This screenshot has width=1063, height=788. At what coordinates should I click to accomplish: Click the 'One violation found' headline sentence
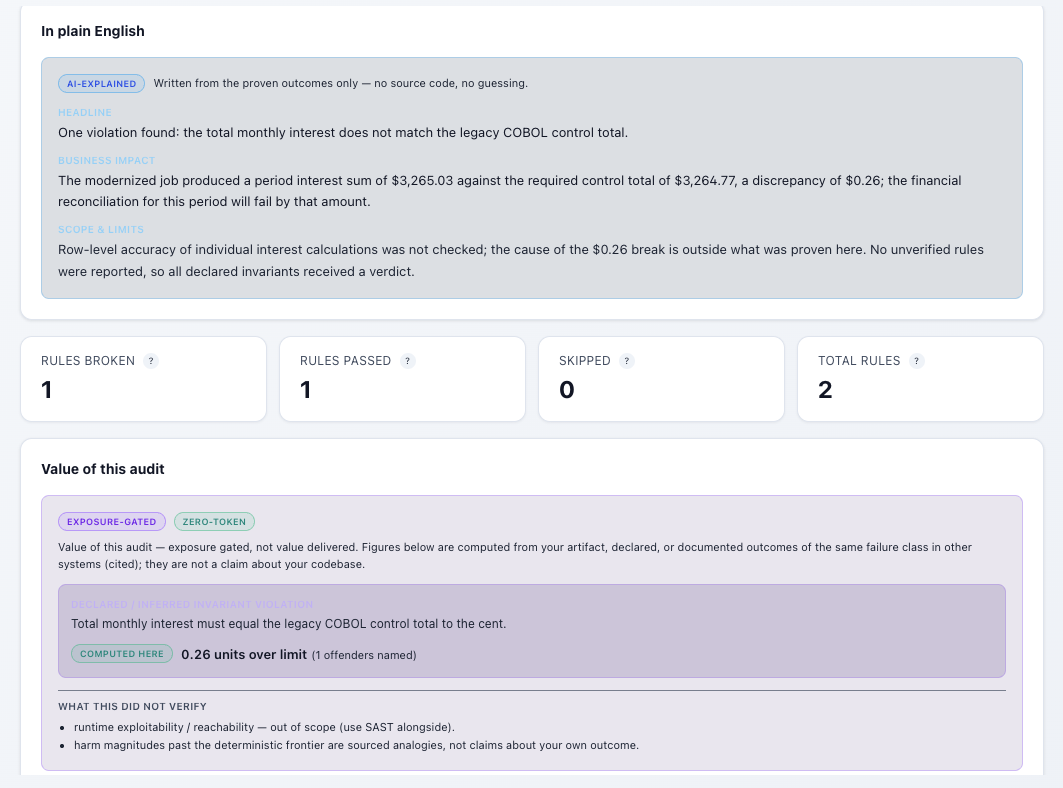[x=343, y=133]
